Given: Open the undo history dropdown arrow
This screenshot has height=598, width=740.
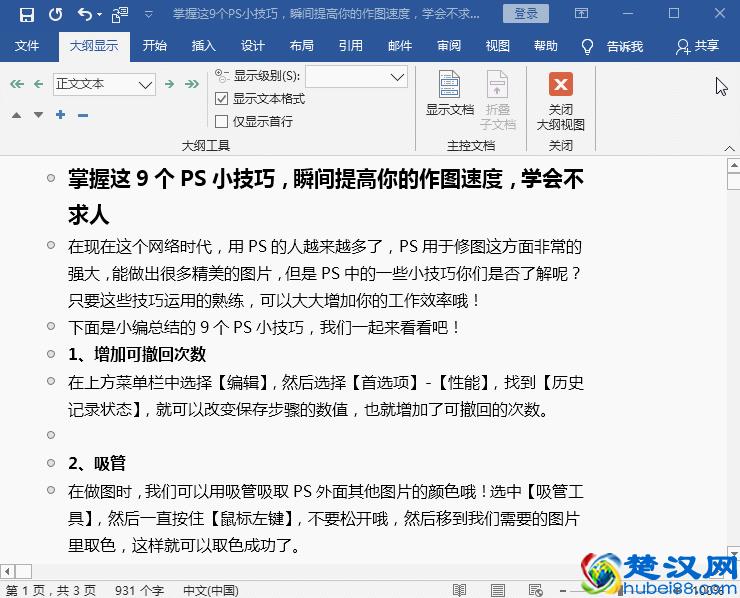Looking at the screenshot, I should tap(99, 15).
